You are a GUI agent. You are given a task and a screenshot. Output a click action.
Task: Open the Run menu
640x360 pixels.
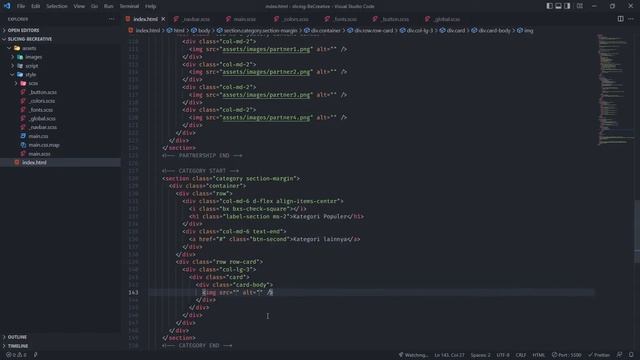[x=109, y=6]
